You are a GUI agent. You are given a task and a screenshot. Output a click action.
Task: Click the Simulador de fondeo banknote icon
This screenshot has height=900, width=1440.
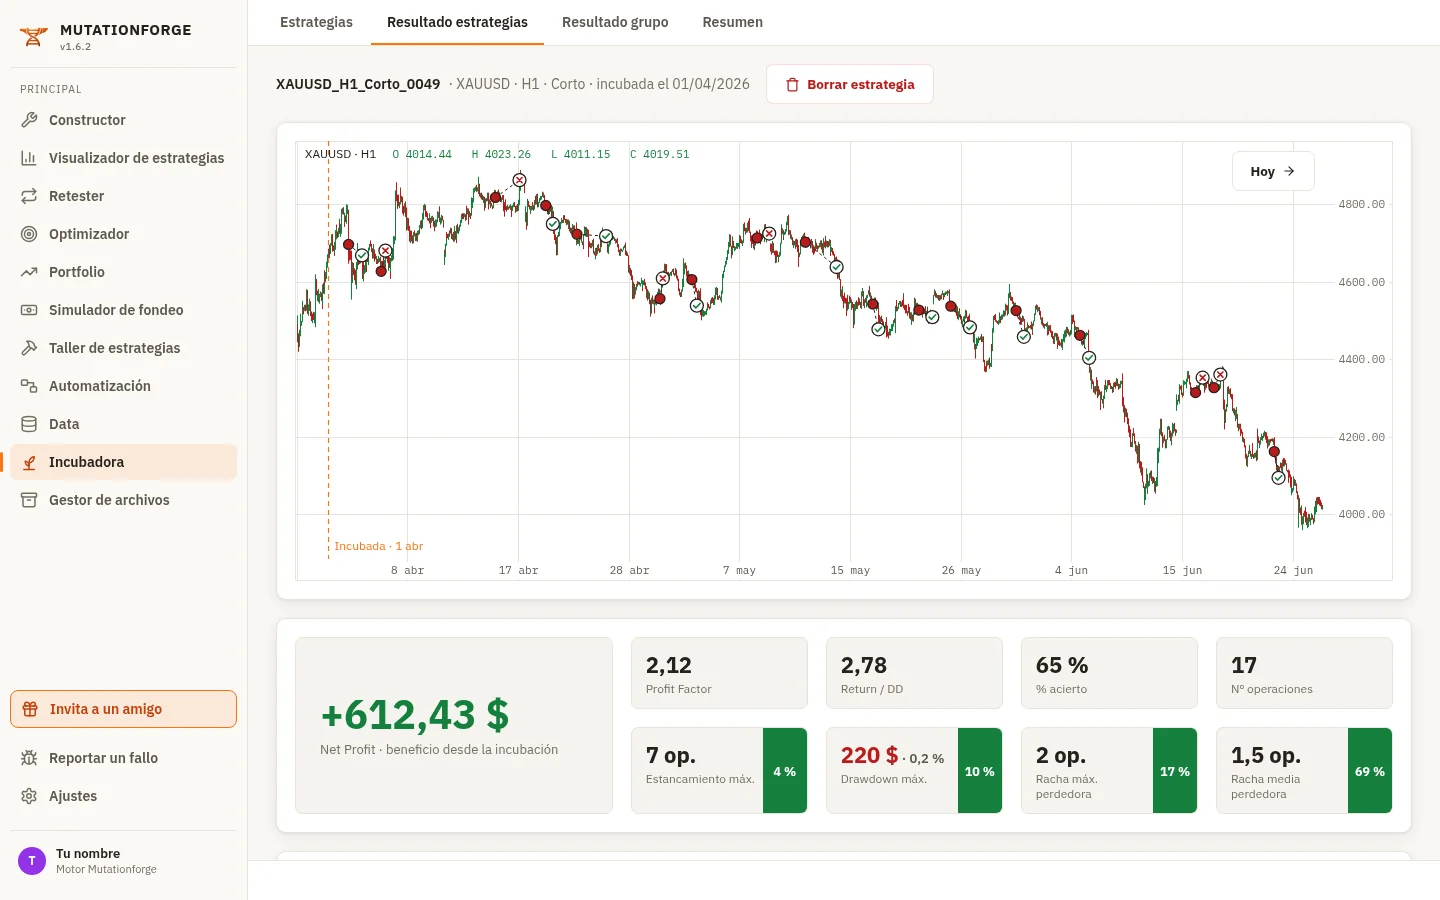tap(29, 310)
